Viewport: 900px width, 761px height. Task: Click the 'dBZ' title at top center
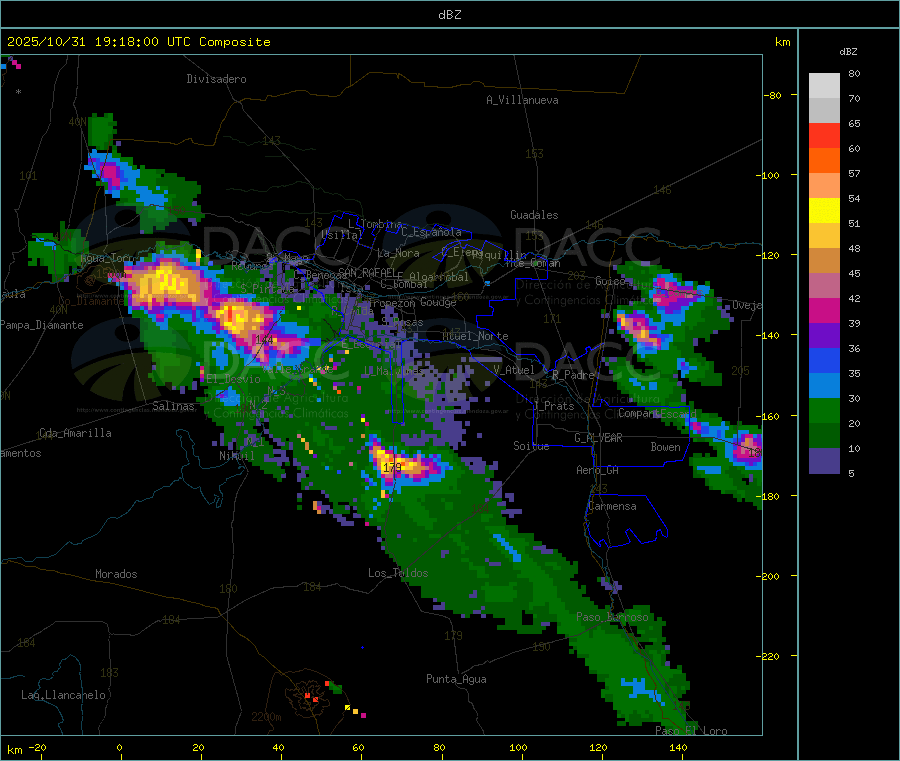point(449,15)
